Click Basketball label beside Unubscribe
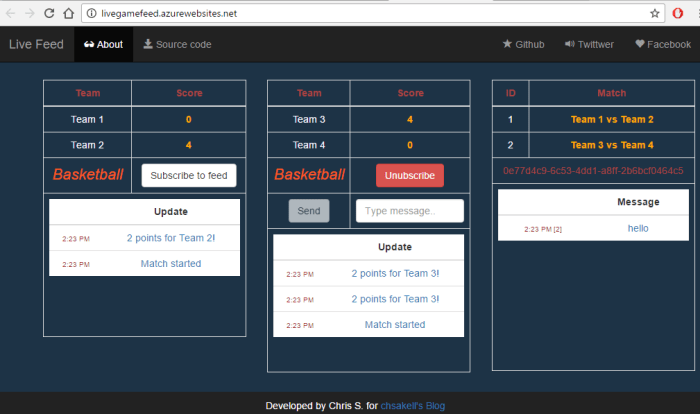The height and width of the screenshot is (414, 700). (x=309, y=175)
